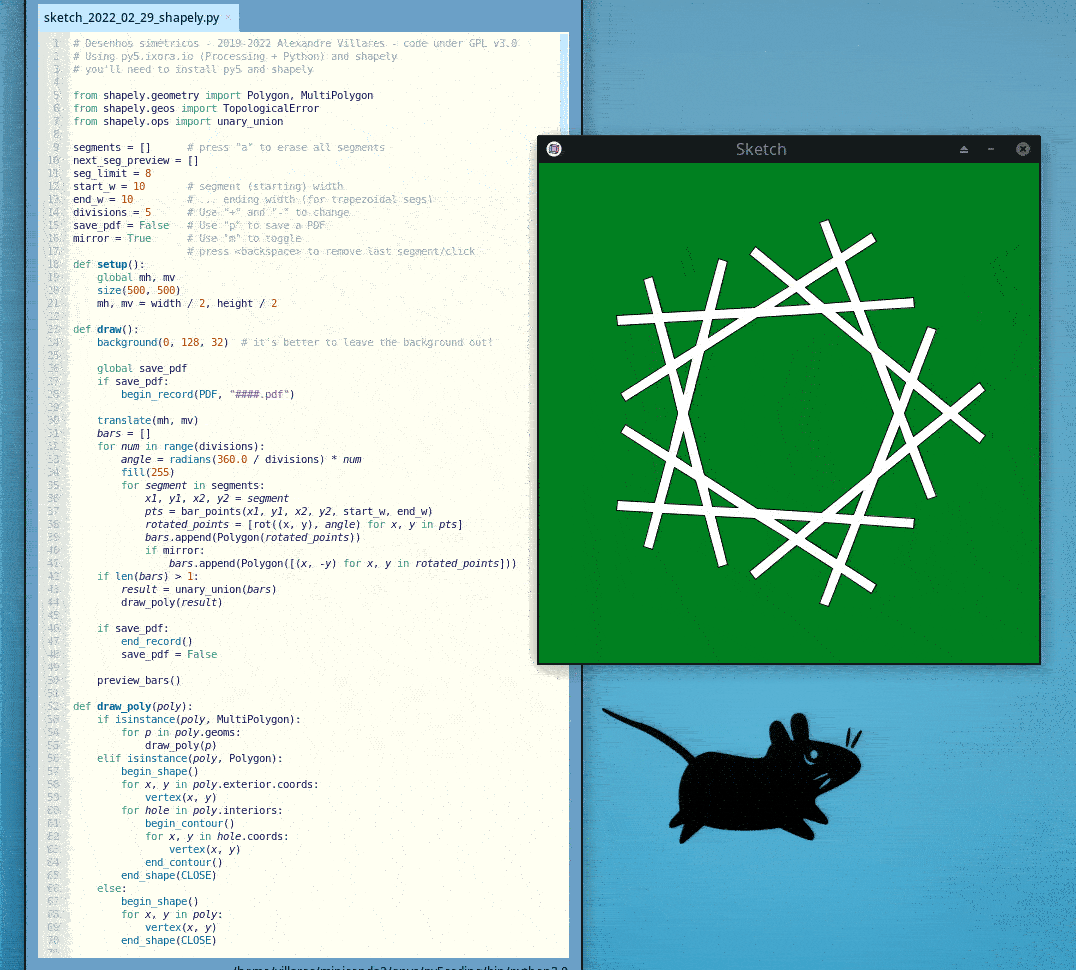Image resolution: width=1076 pixels, height=970 pixels.
Task: Close the sketch_2022_02_29_shapely.py tab with its x
Action: click(228, 17)
